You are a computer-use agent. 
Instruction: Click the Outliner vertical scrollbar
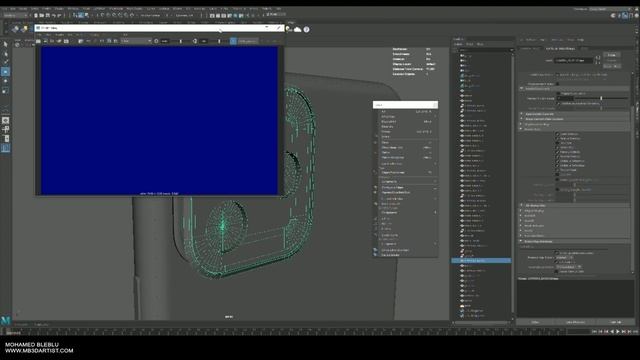(x=512, y=184)
